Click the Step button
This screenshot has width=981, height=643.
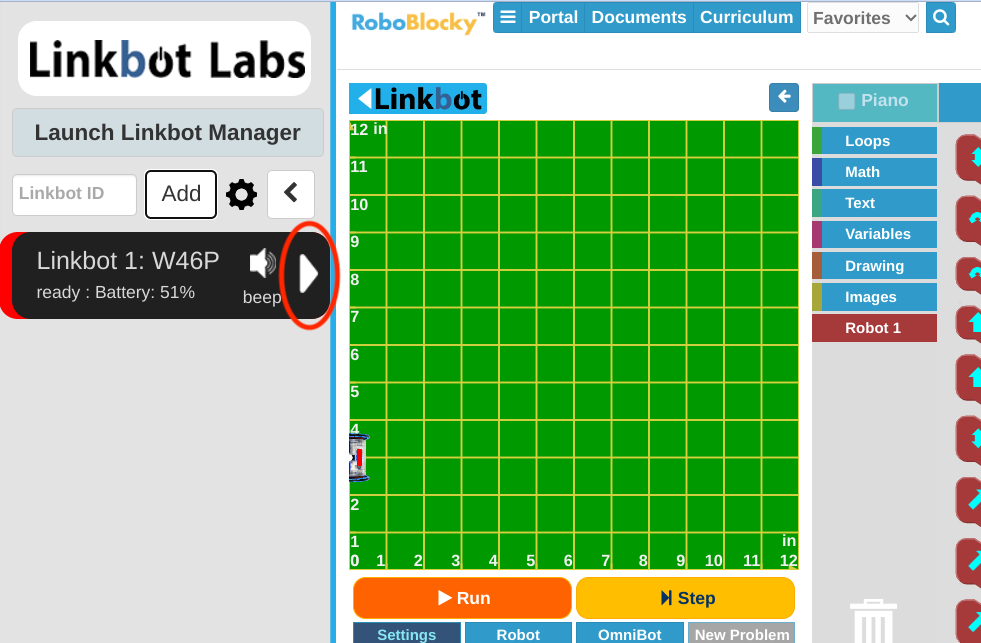[x=685, y=598]
